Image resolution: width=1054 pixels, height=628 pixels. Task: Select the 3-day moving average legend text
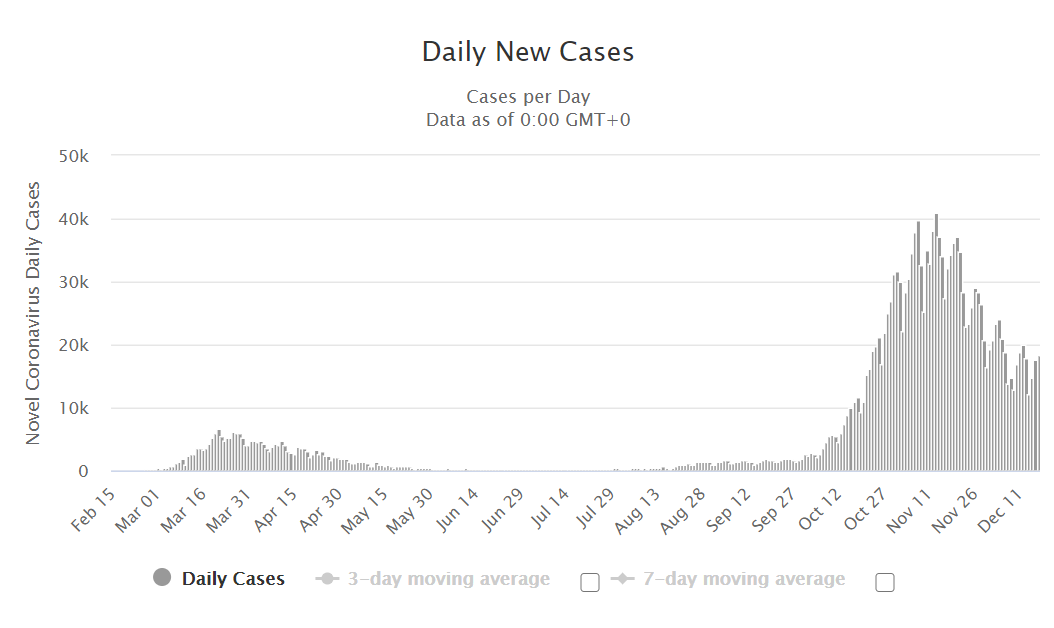448,579
